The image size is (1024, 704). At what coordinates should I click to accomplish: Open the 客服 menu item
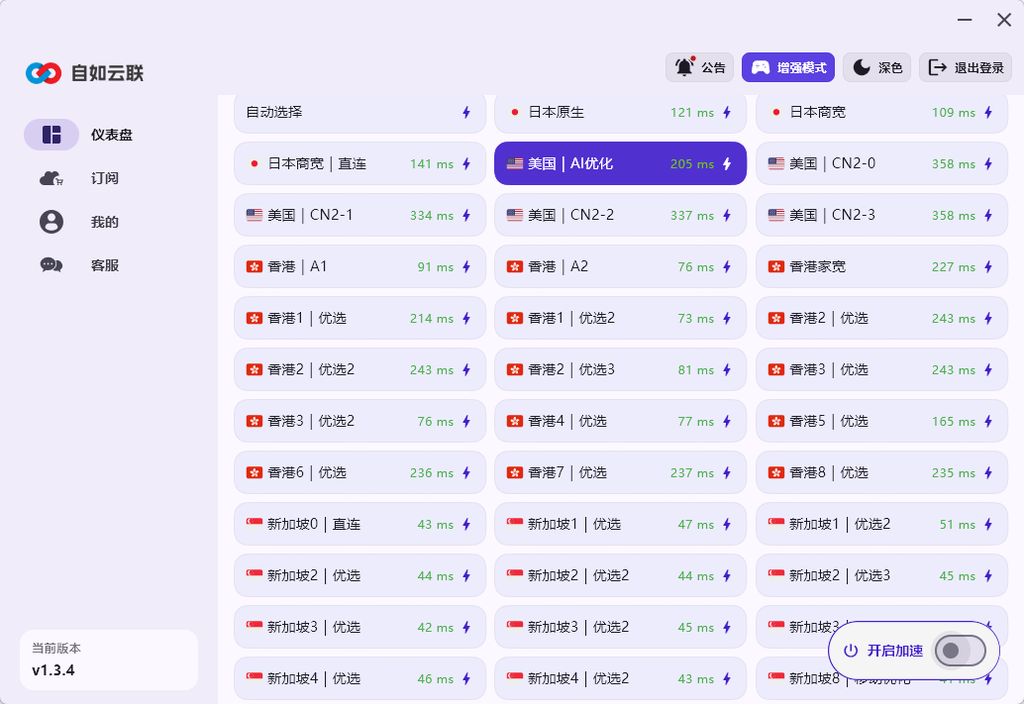coord(104,265)
